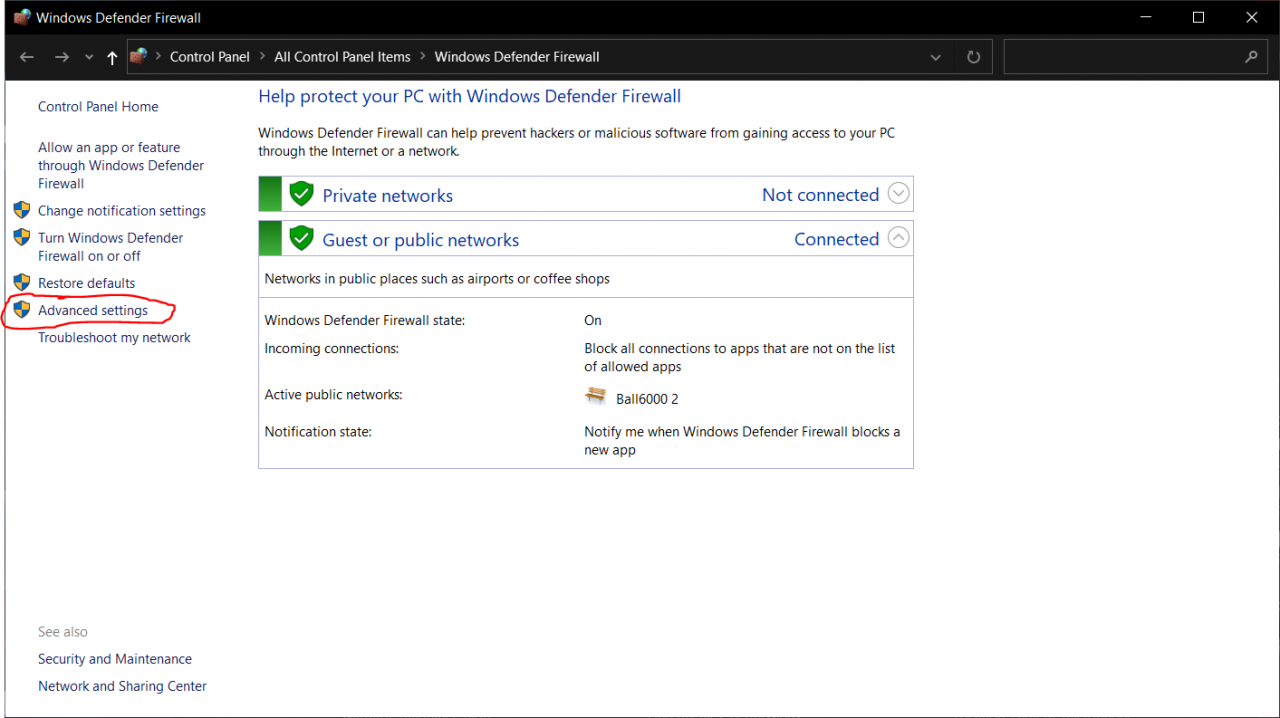Screen dimensions: 1280x718
Task: Click the Forward navigation arrow
Action: tap(62, 57)
